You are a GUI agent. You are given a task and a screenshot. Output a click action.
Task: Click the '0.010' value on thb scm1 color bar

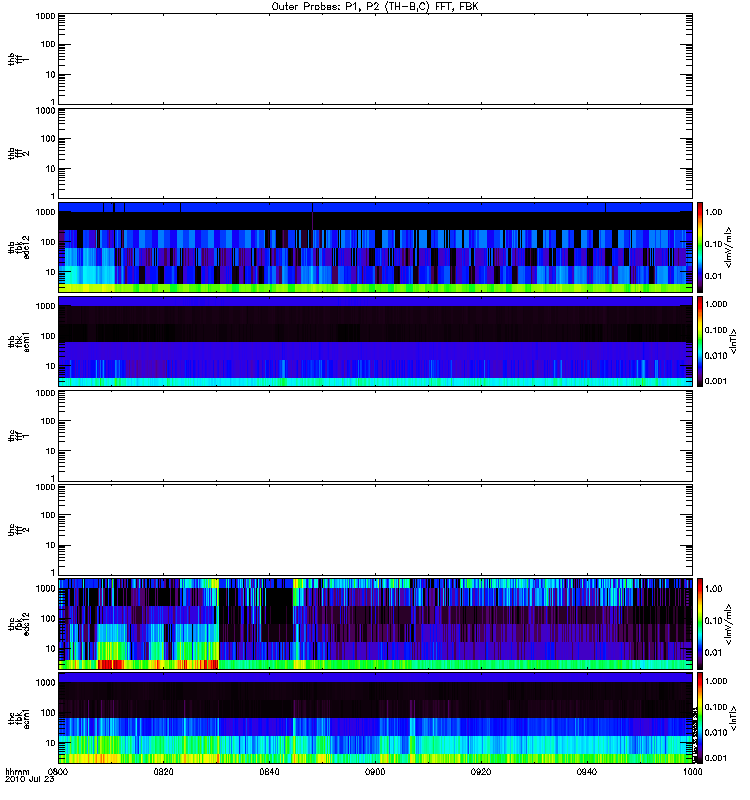[x=716, y=356]
